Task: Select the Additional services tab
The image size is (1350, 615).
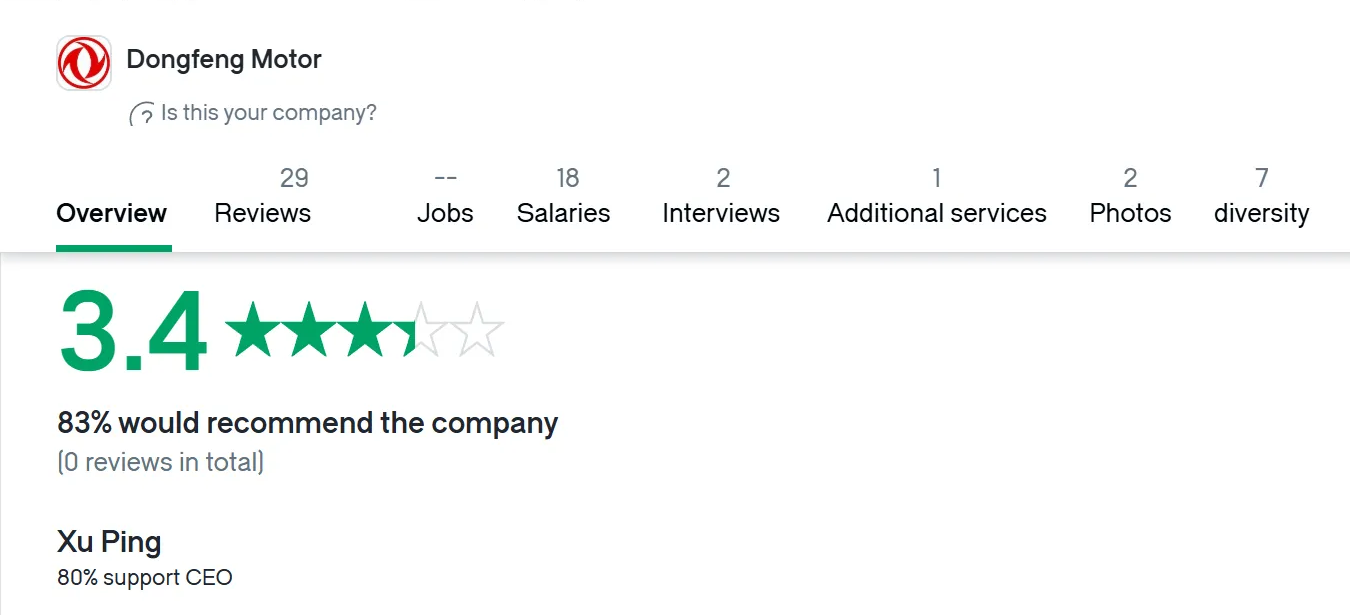Action: pyautogui.click(x=937, y=196)
